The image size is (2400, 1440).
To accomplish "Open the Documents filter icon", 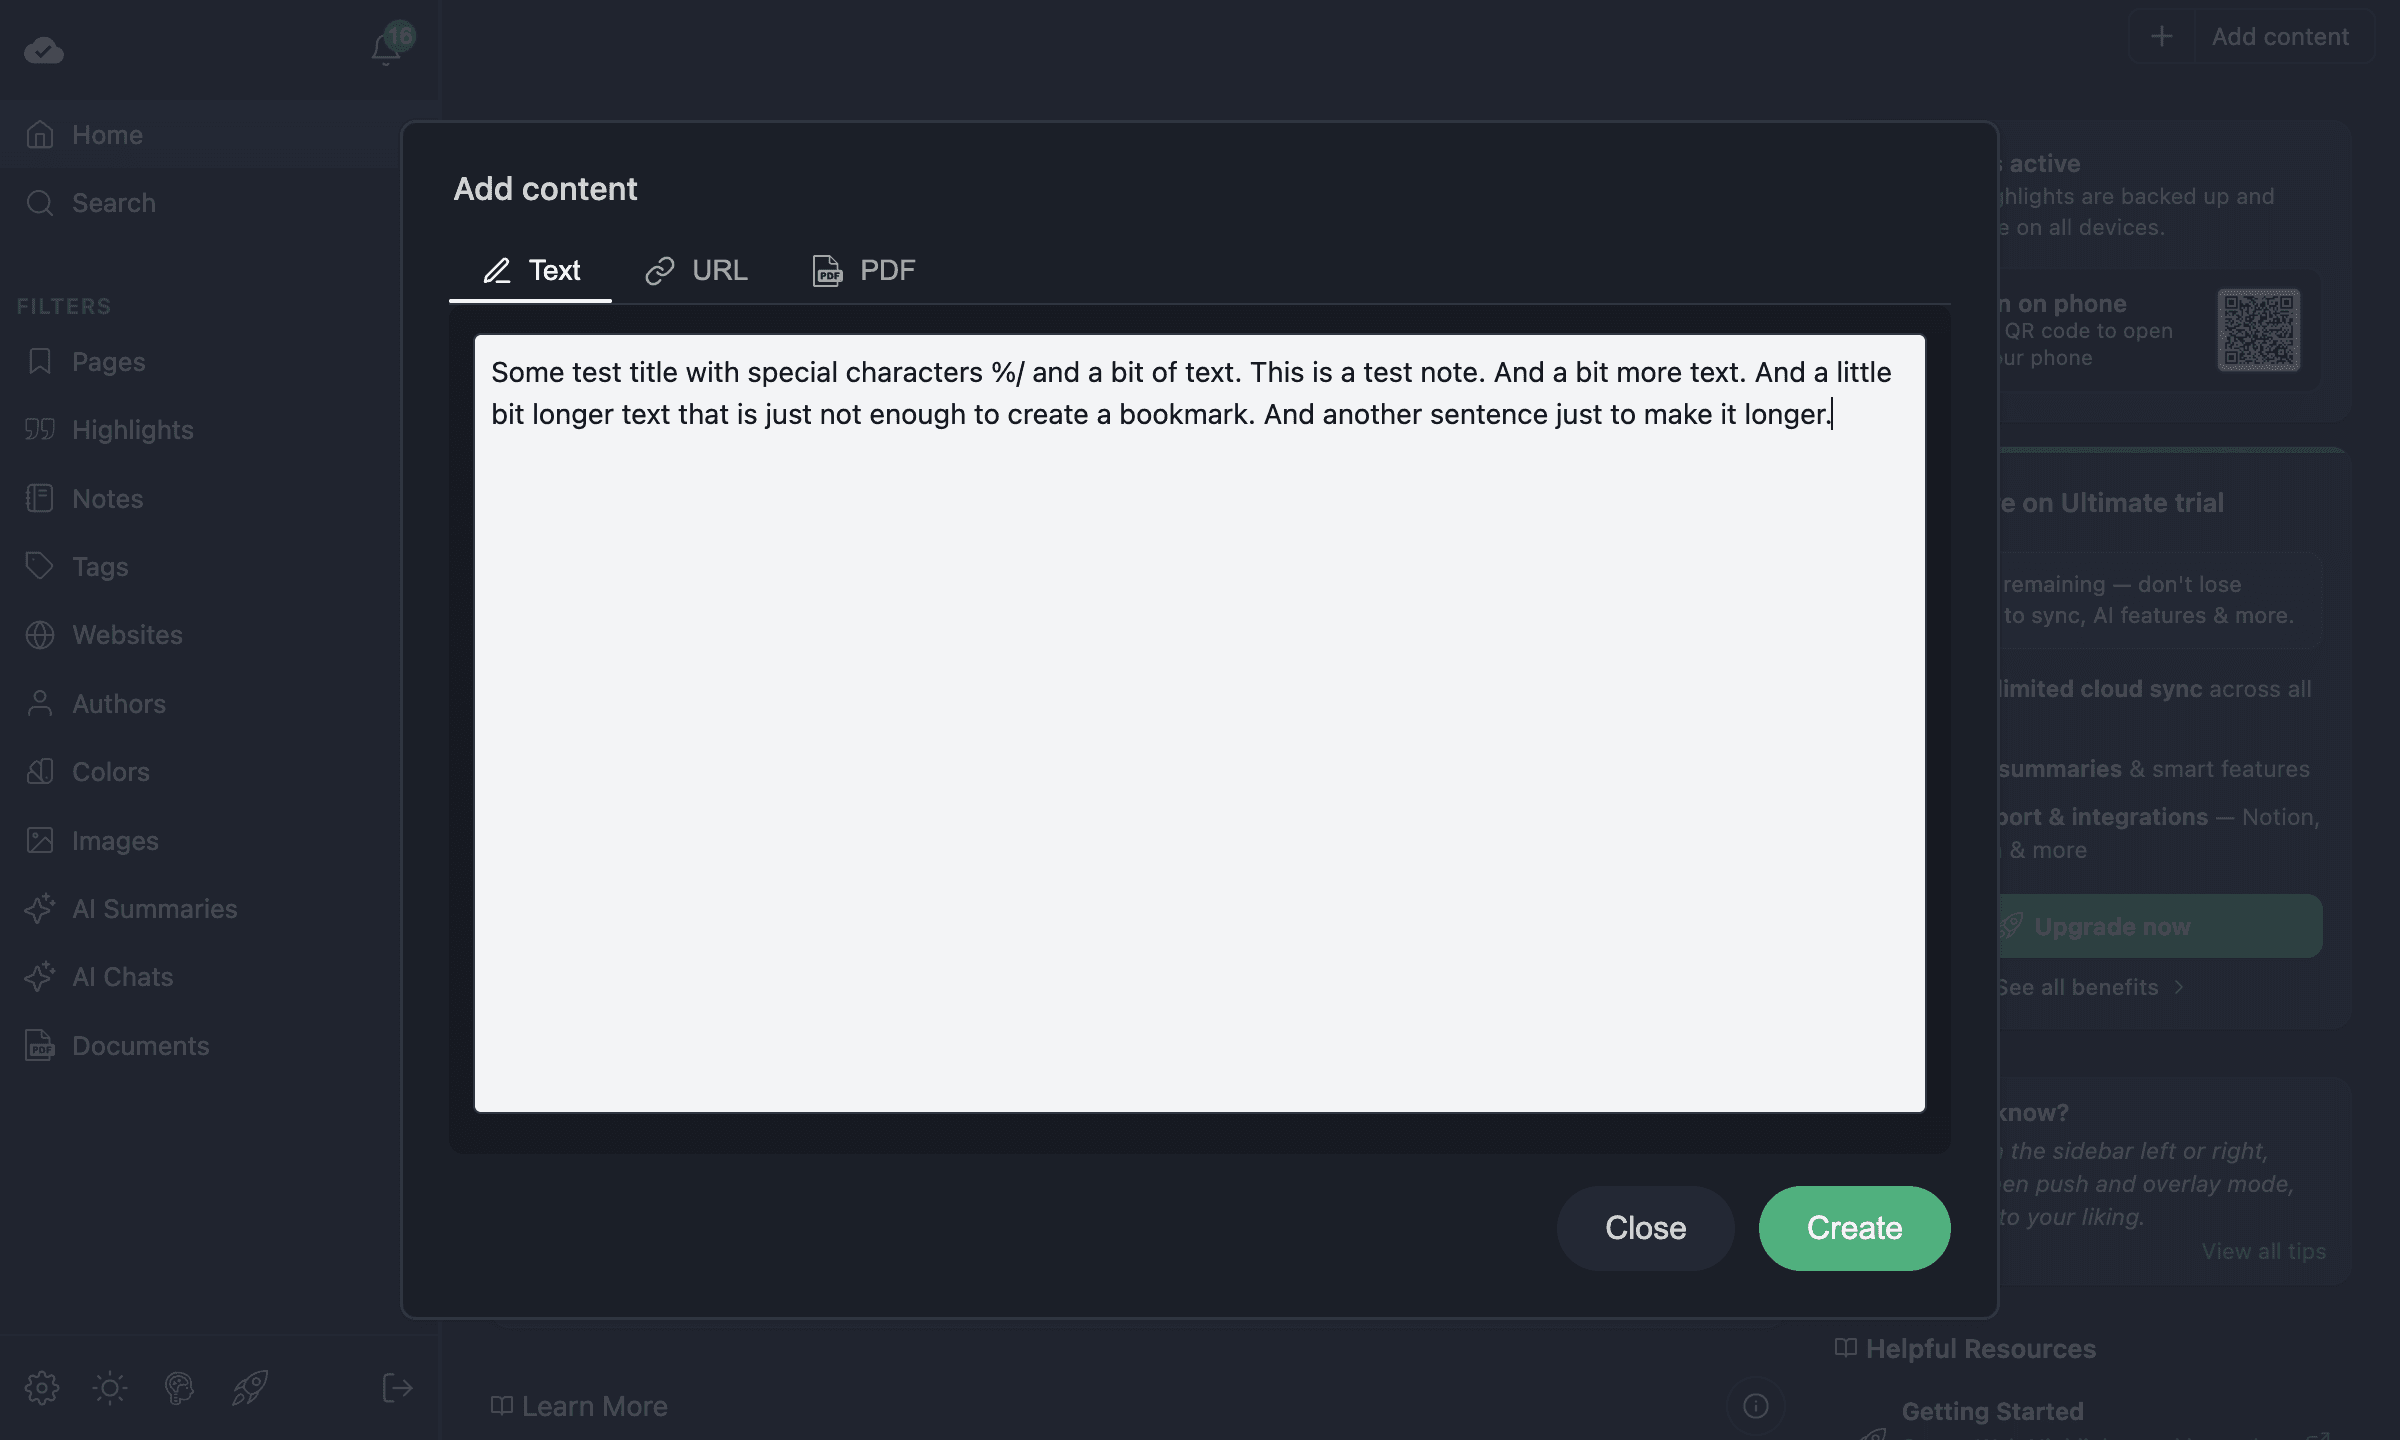I will pyautogui.click(x=40, y=1045).
